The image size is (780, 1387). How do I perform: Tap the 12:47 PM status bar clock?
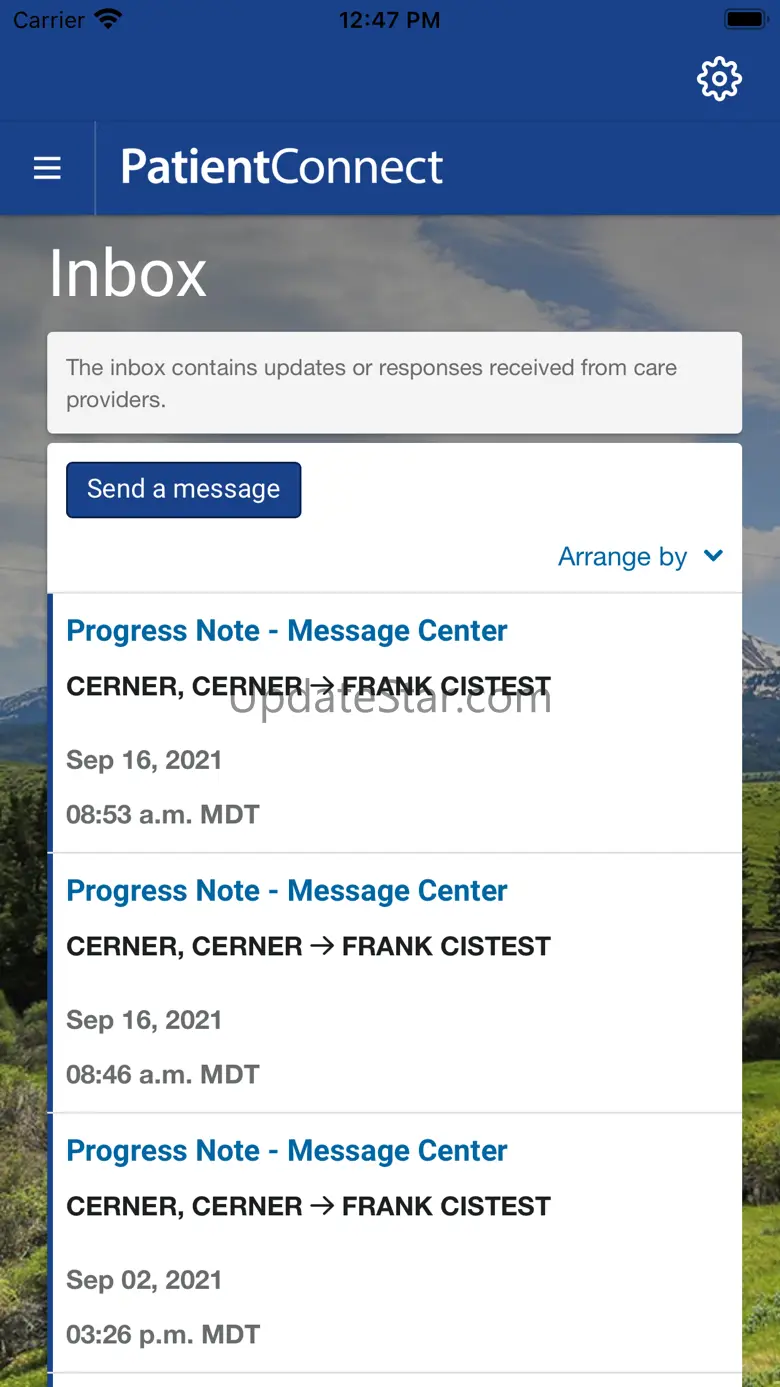389,20
